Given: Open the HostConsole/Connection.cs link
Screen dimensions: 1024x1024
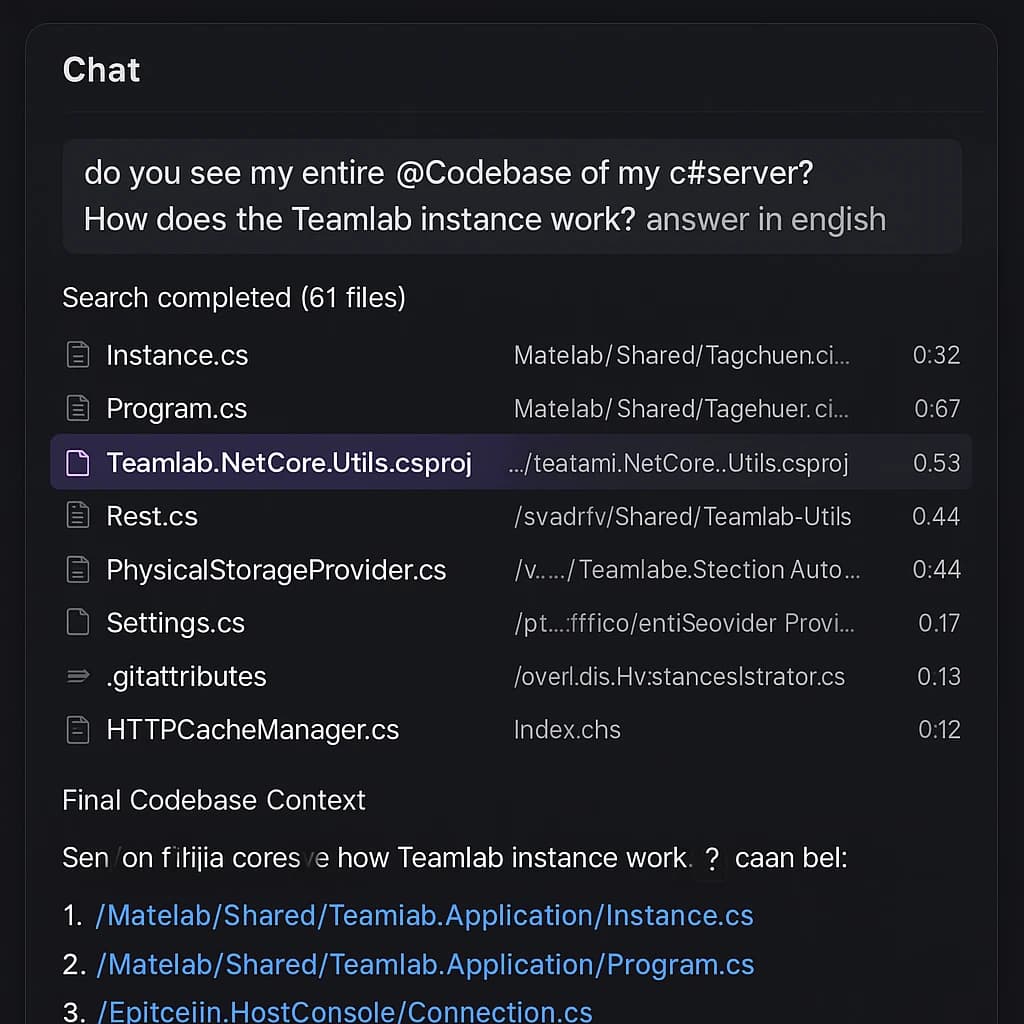Looking at the screenshot, I should 344,1012.
